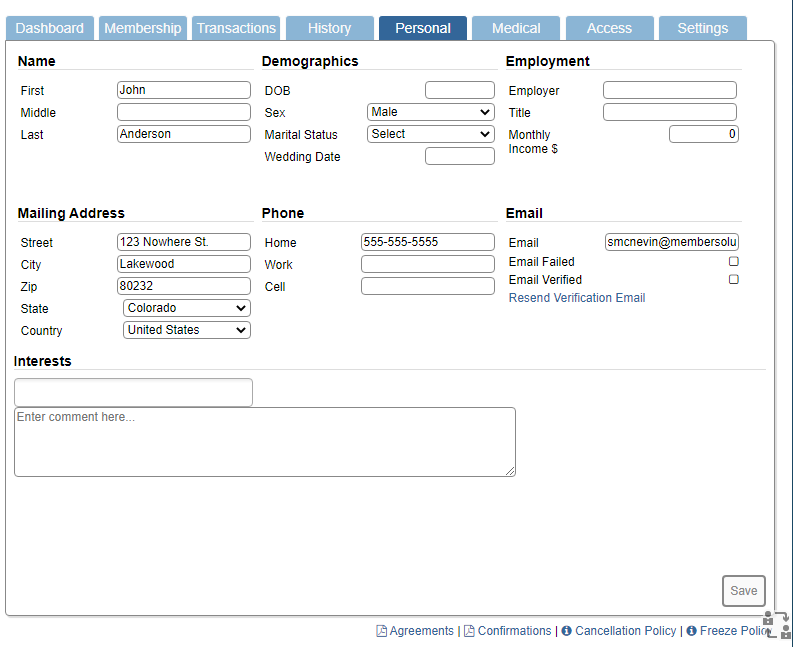Viewport: 793px width, 647px height.
Task: Open the Dashboard tab
Action: 50,28
